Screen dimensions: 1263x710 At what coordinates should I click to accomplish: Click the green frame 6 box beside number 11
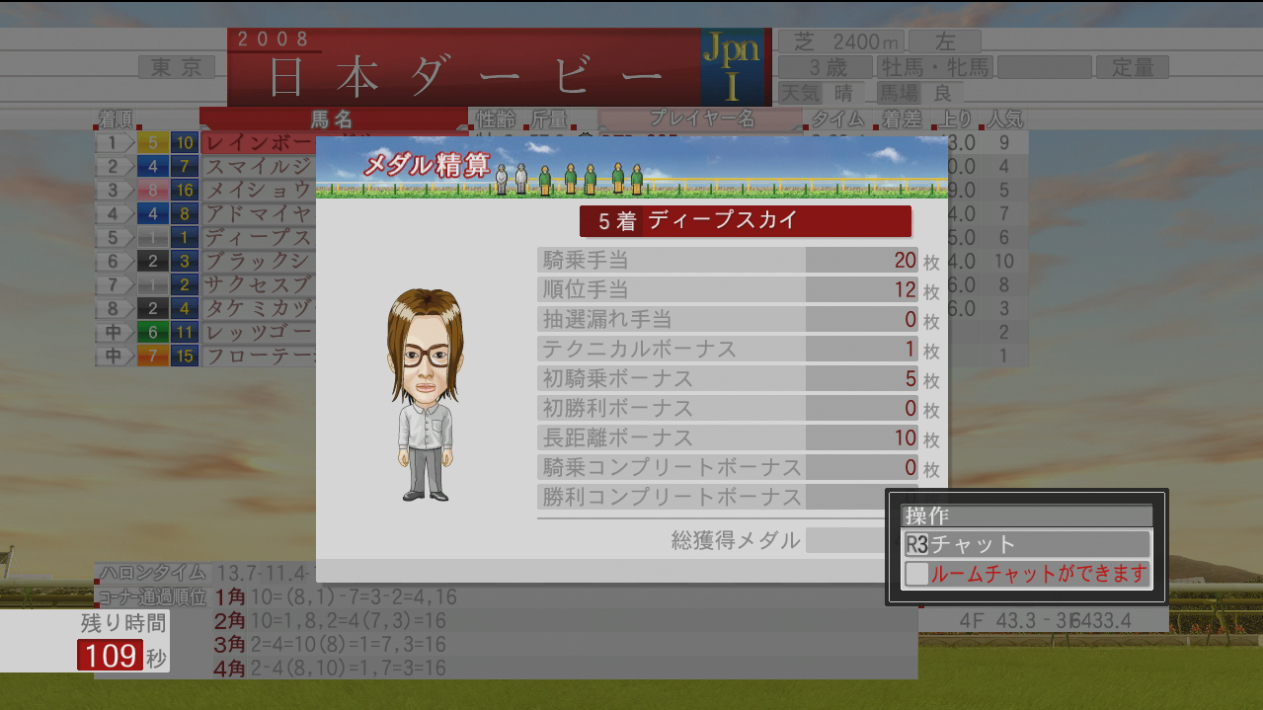[152, 332]
